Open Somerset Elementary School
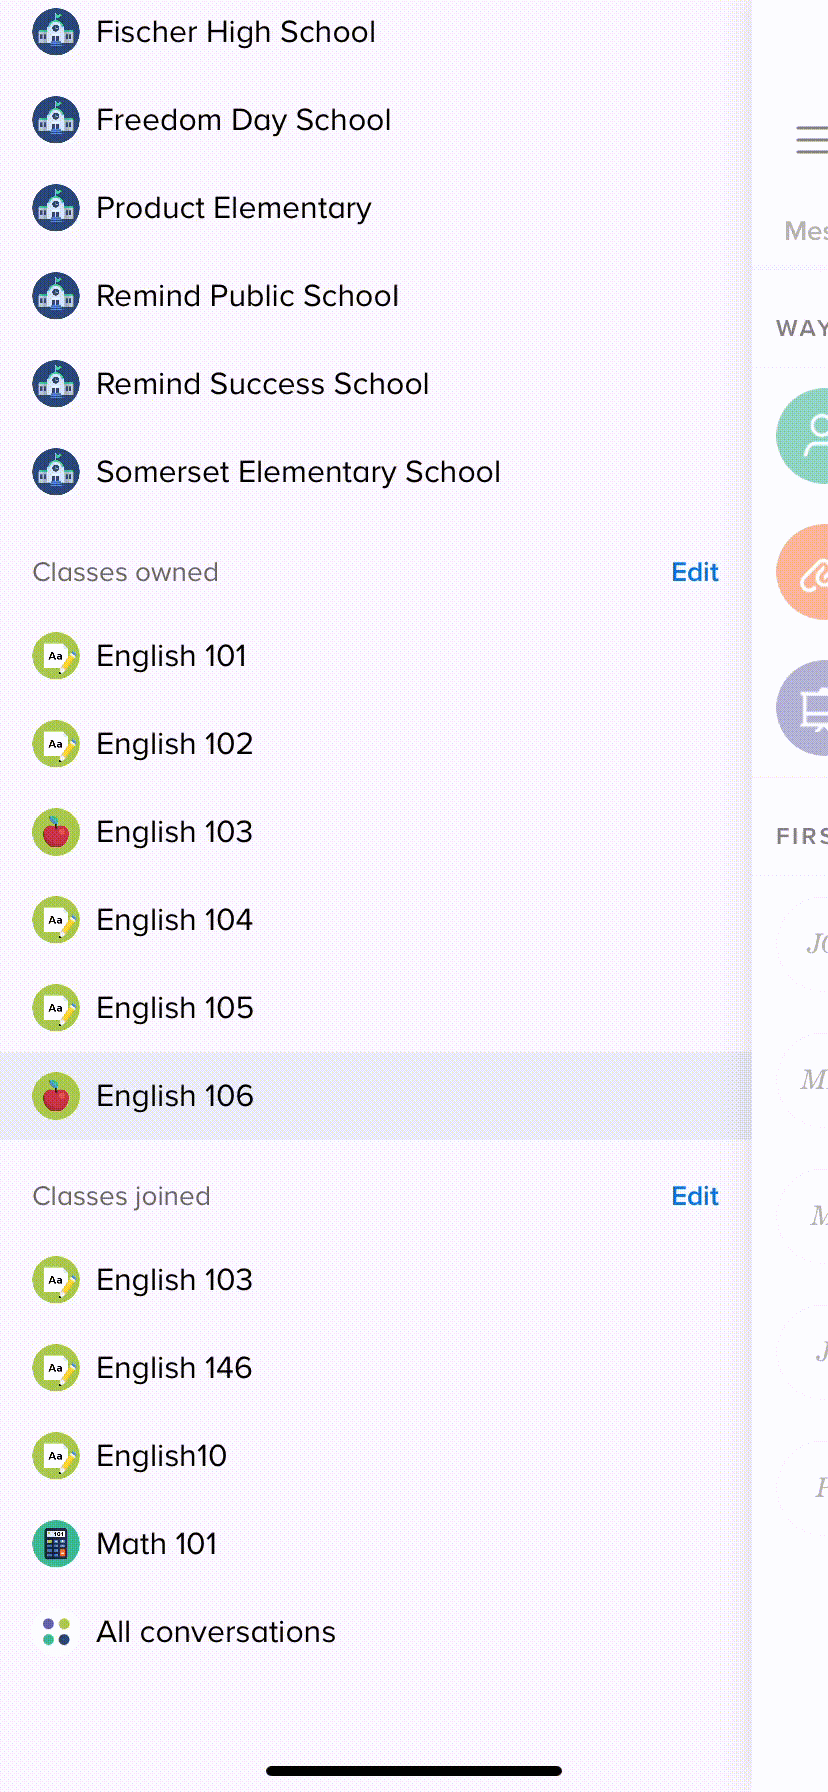This screenshot has width=828, height=1792. (x=298, y=472)
